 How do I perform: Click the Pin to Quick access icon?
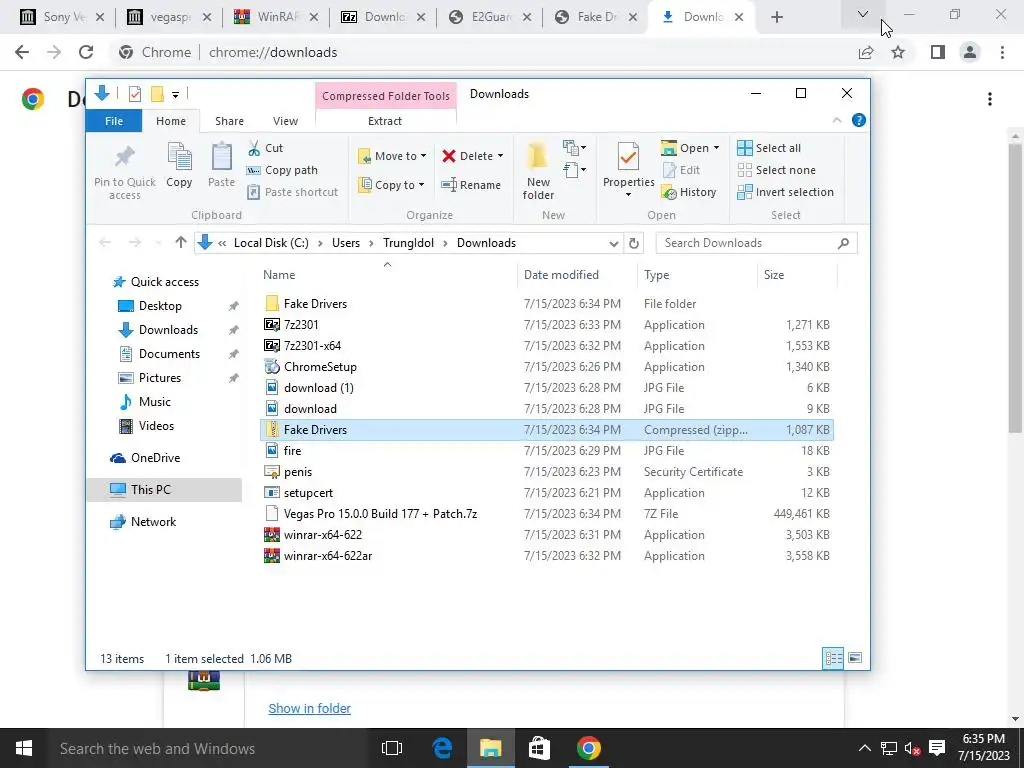point(124,157)
